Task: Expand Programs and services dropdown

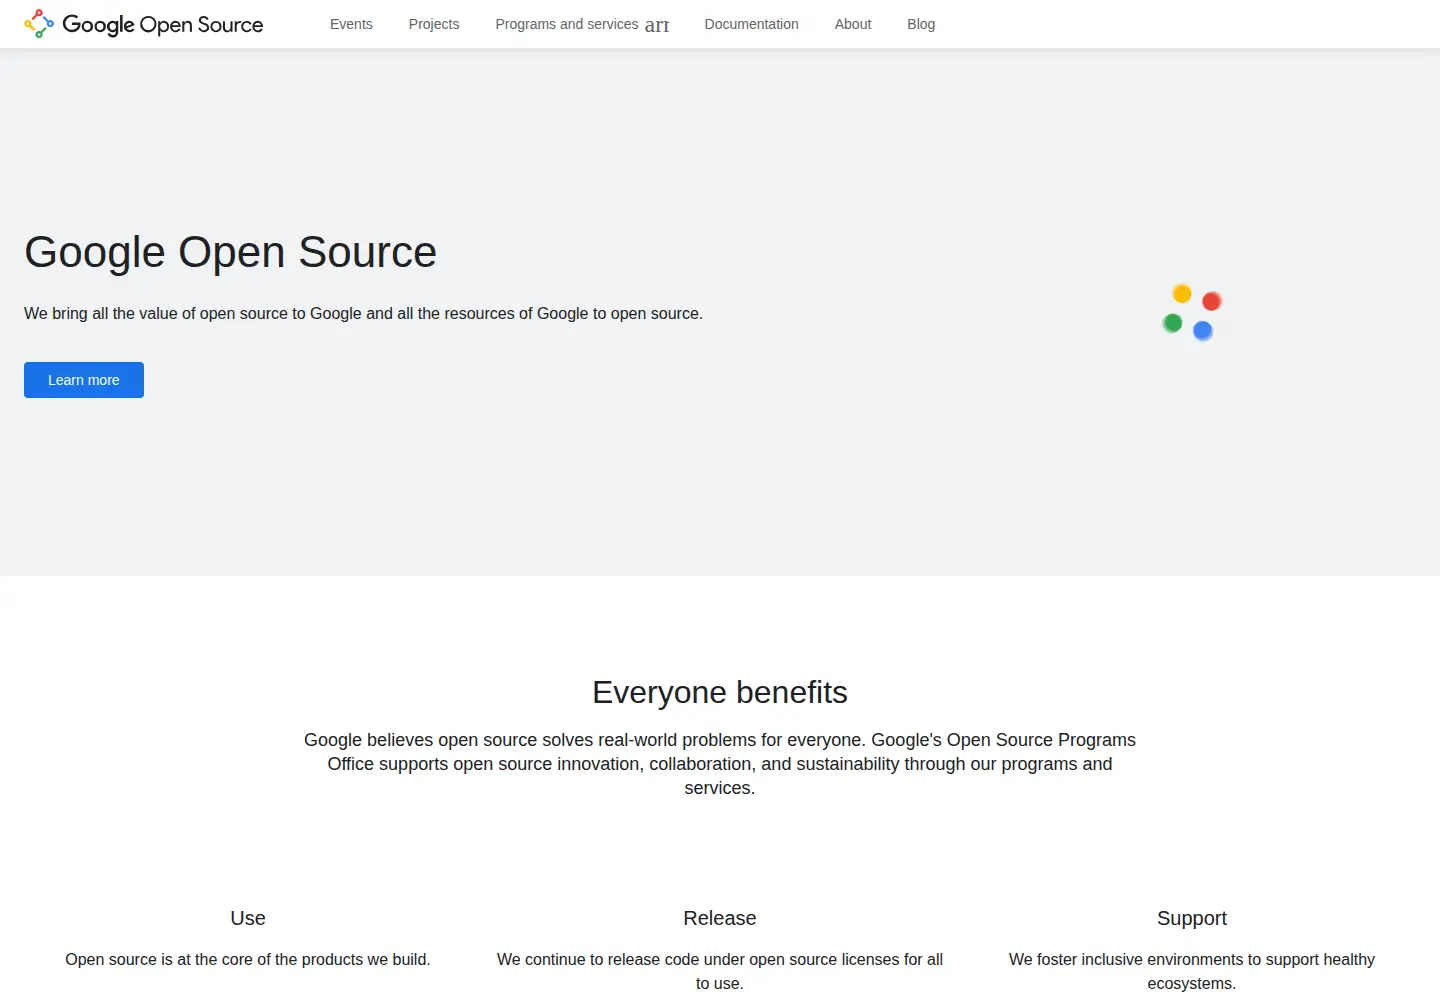Action: click(582, 24)
